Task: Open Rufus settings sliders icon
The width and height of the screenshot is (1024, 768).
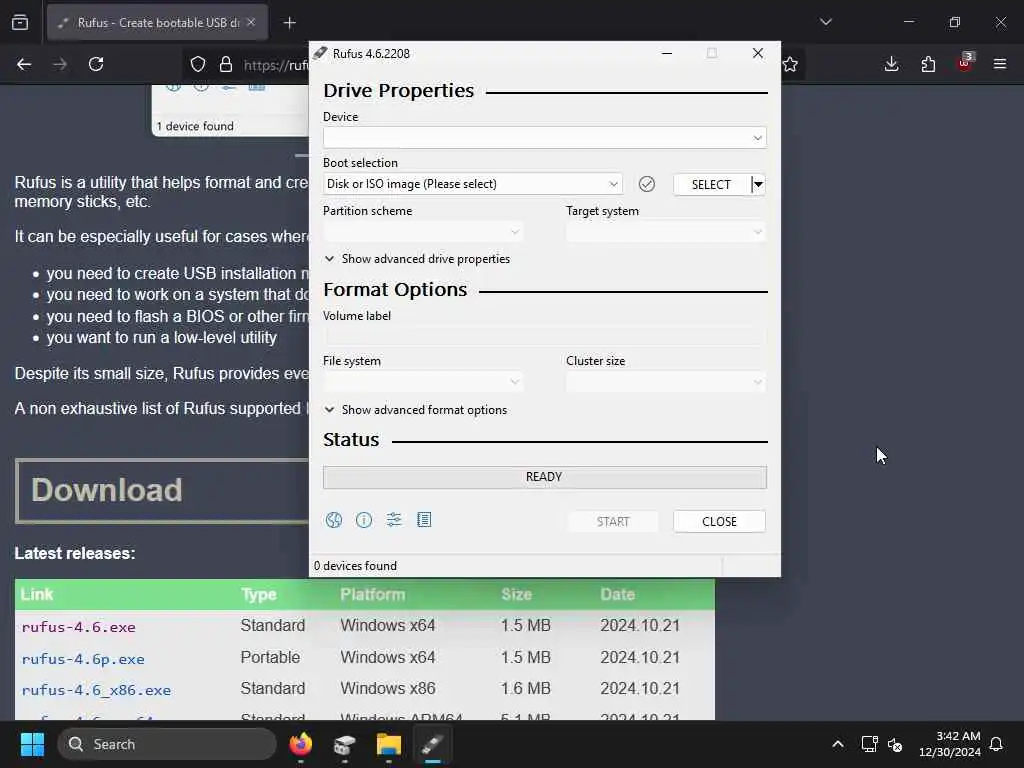Action: point(394,520)
